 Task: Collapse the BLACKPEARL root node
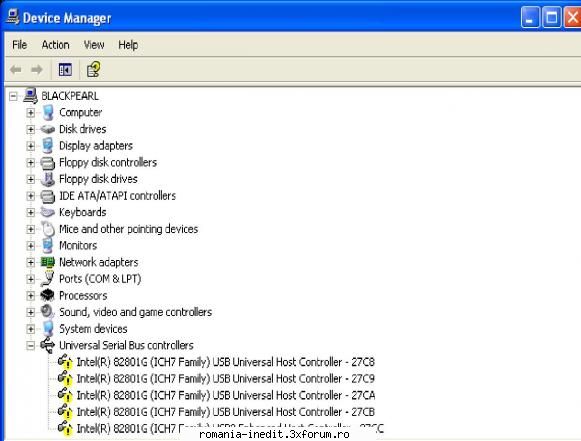13,96
